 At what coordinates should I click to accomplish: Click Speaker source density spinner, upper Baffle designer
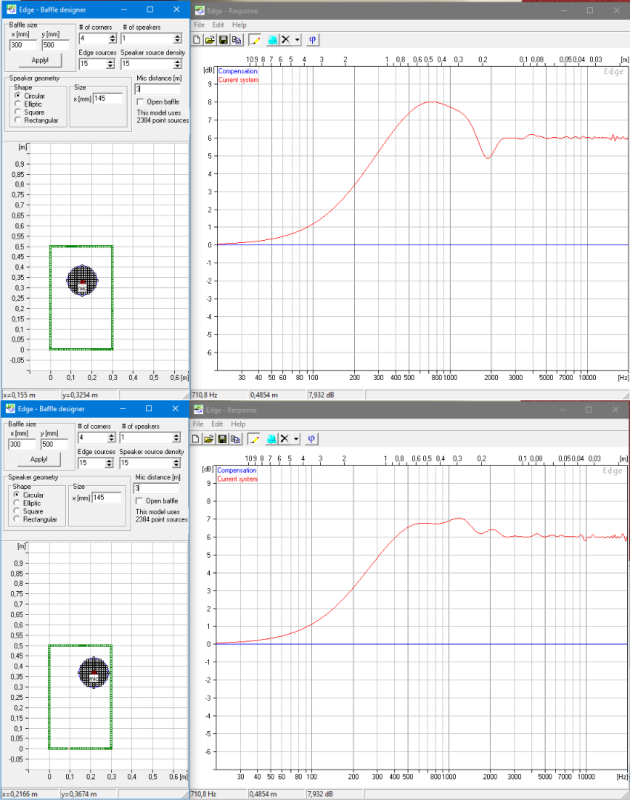(177, 64)
